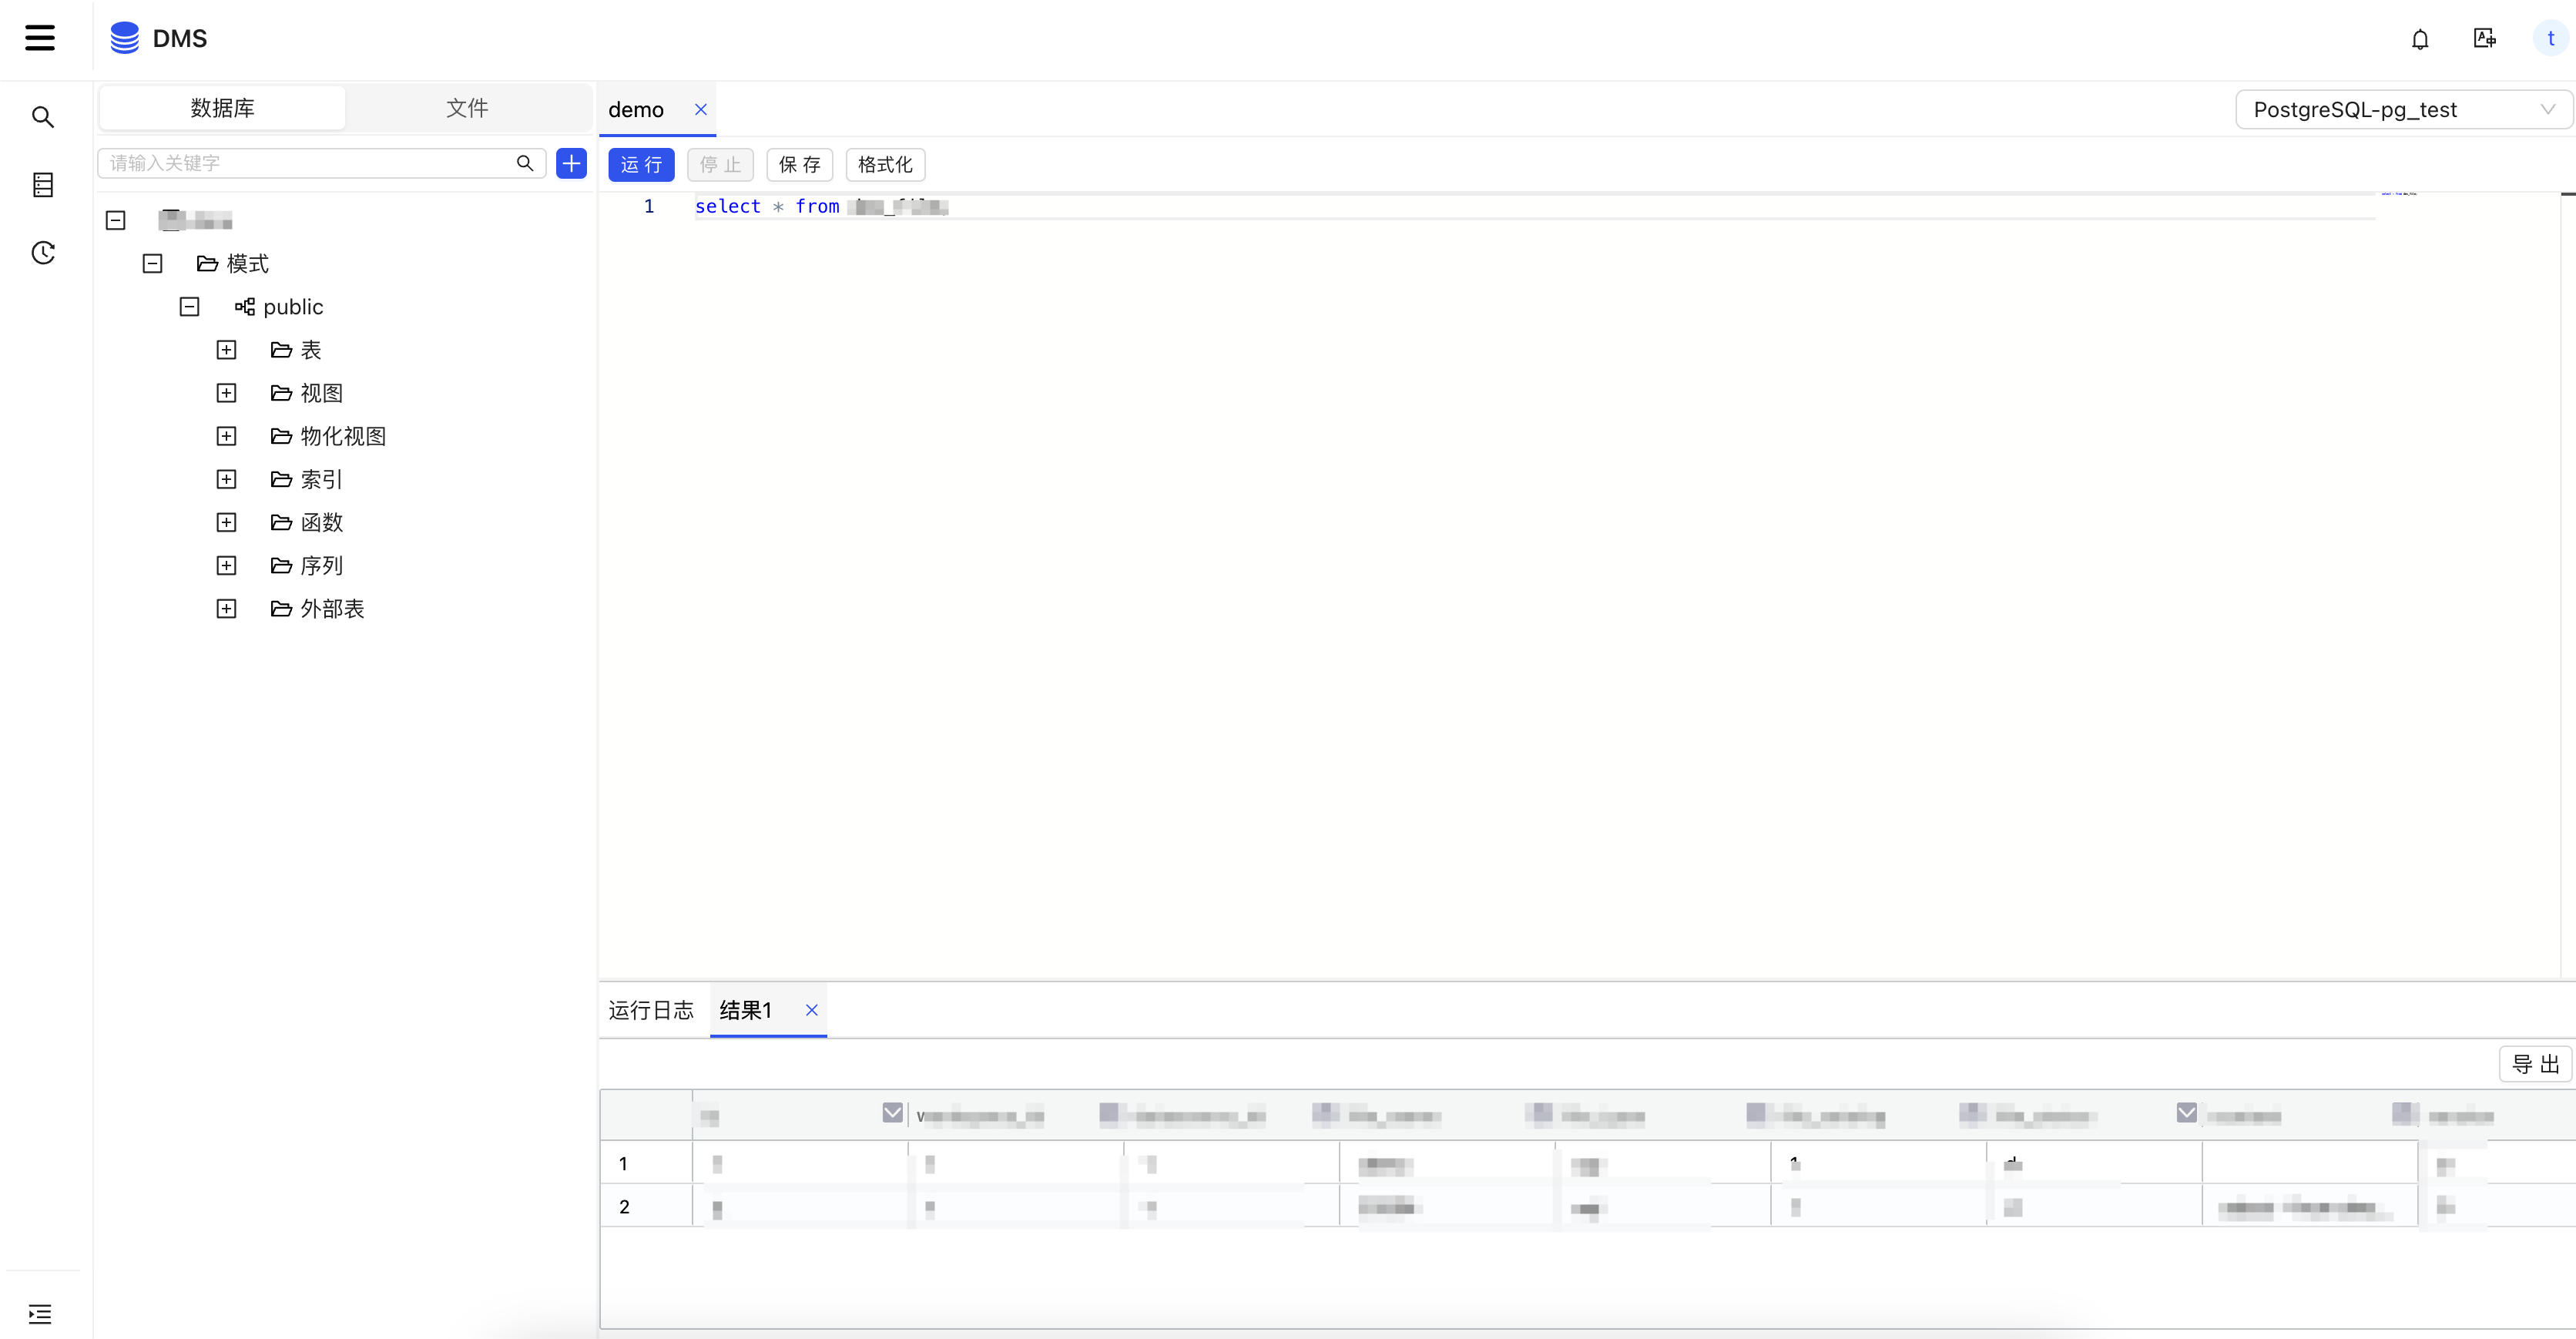Expand the 表 folder
This screenshot has height=1339, width=2576.
point(227,350)
